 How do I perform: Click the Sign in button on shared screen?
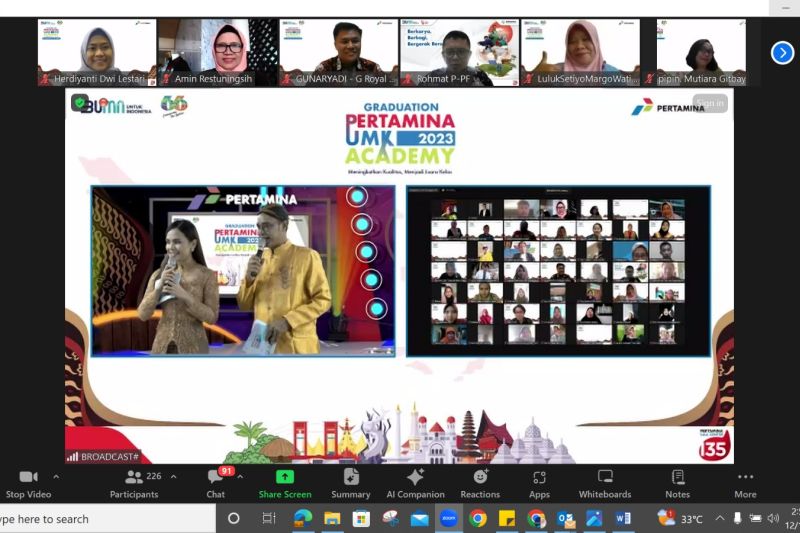[x=710, y=103]
